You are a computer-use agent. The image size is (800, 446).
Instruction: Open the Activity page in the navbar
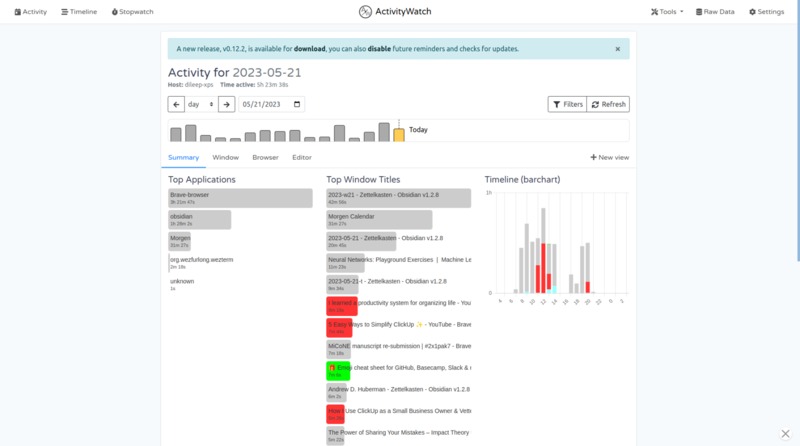pyautogui.click(x=31, y=12)
